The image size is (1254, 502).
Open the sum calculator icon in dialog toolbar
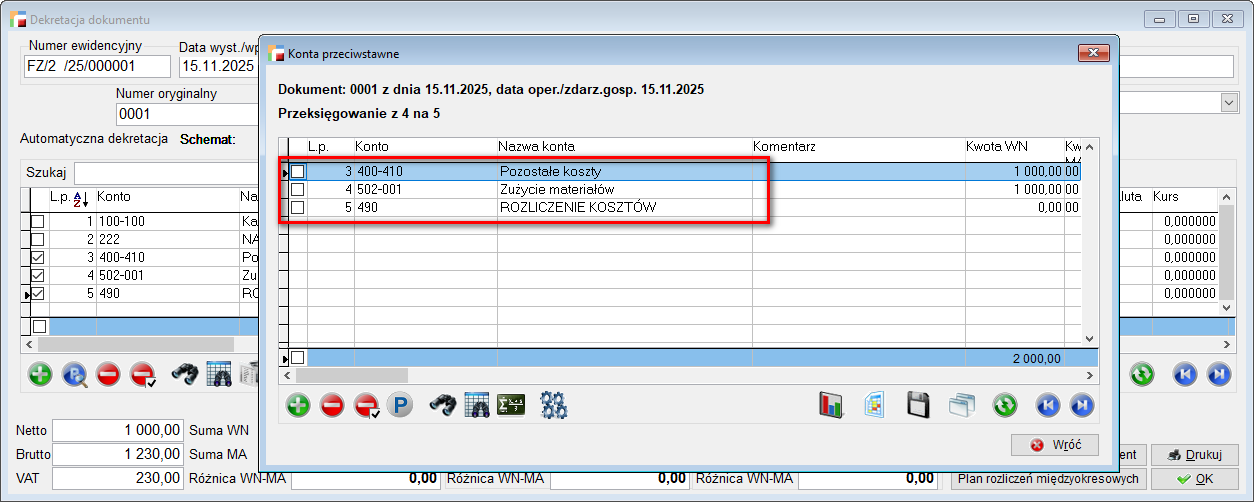[510, 405]
